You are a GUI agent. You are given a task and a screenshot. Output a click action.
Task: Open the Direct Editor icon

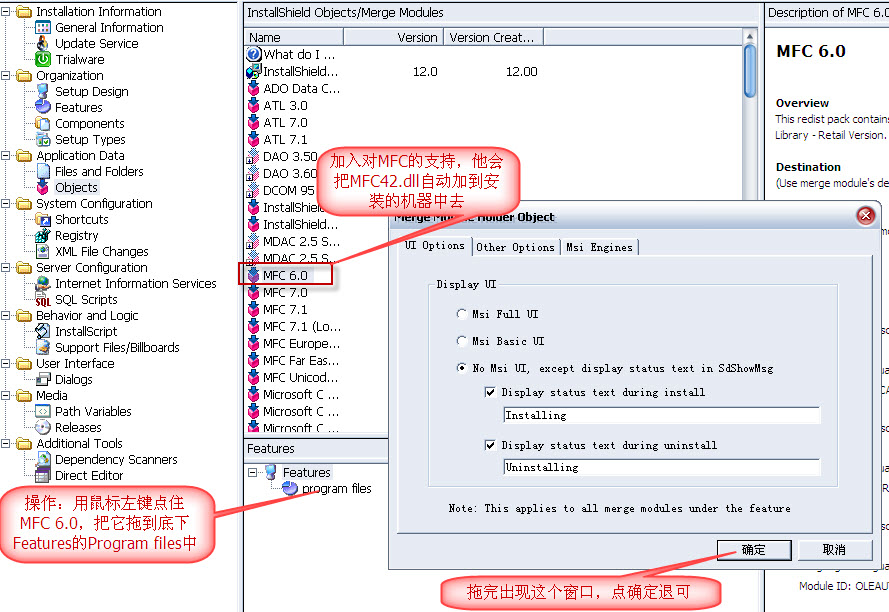click(43, 475)
